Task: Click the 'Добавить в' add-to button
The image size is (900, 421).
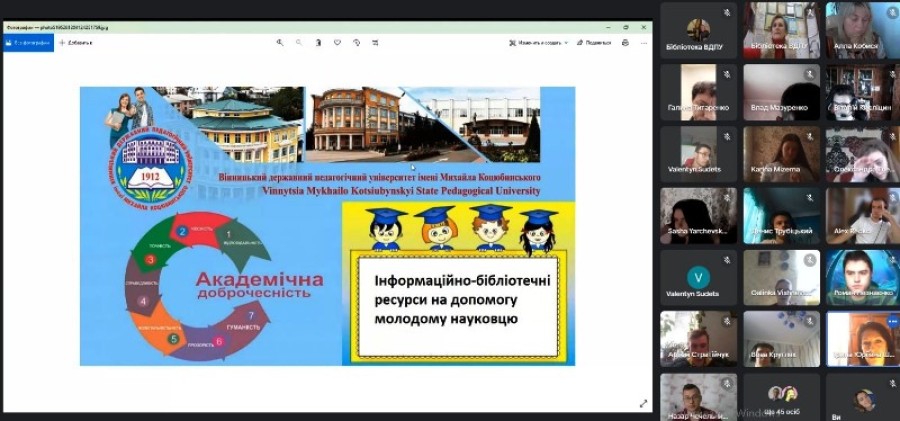Action: coord(76,43)
